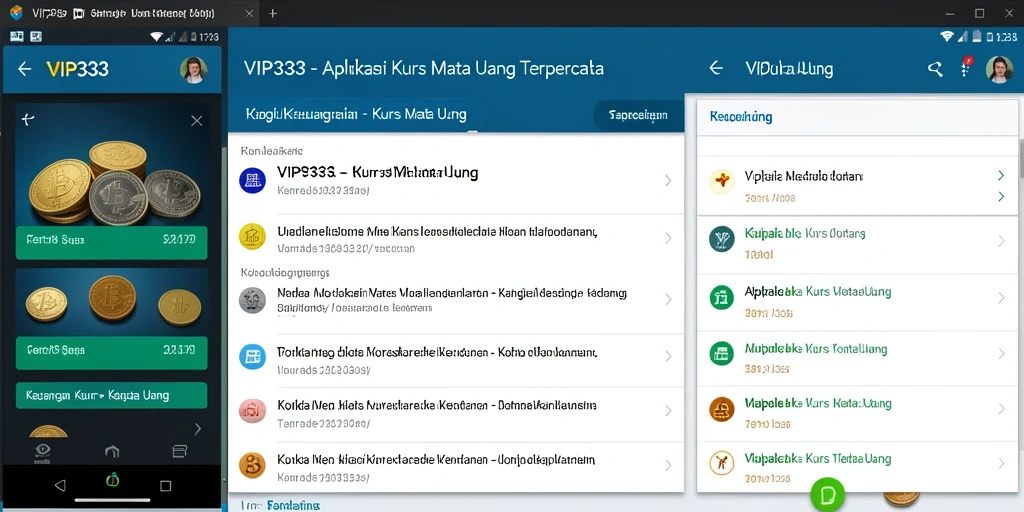The width and height of the screenshot is (1024, 512).
Task: Open the blue icon of the VIP333 Kurs row
Action: click(252, 180)
